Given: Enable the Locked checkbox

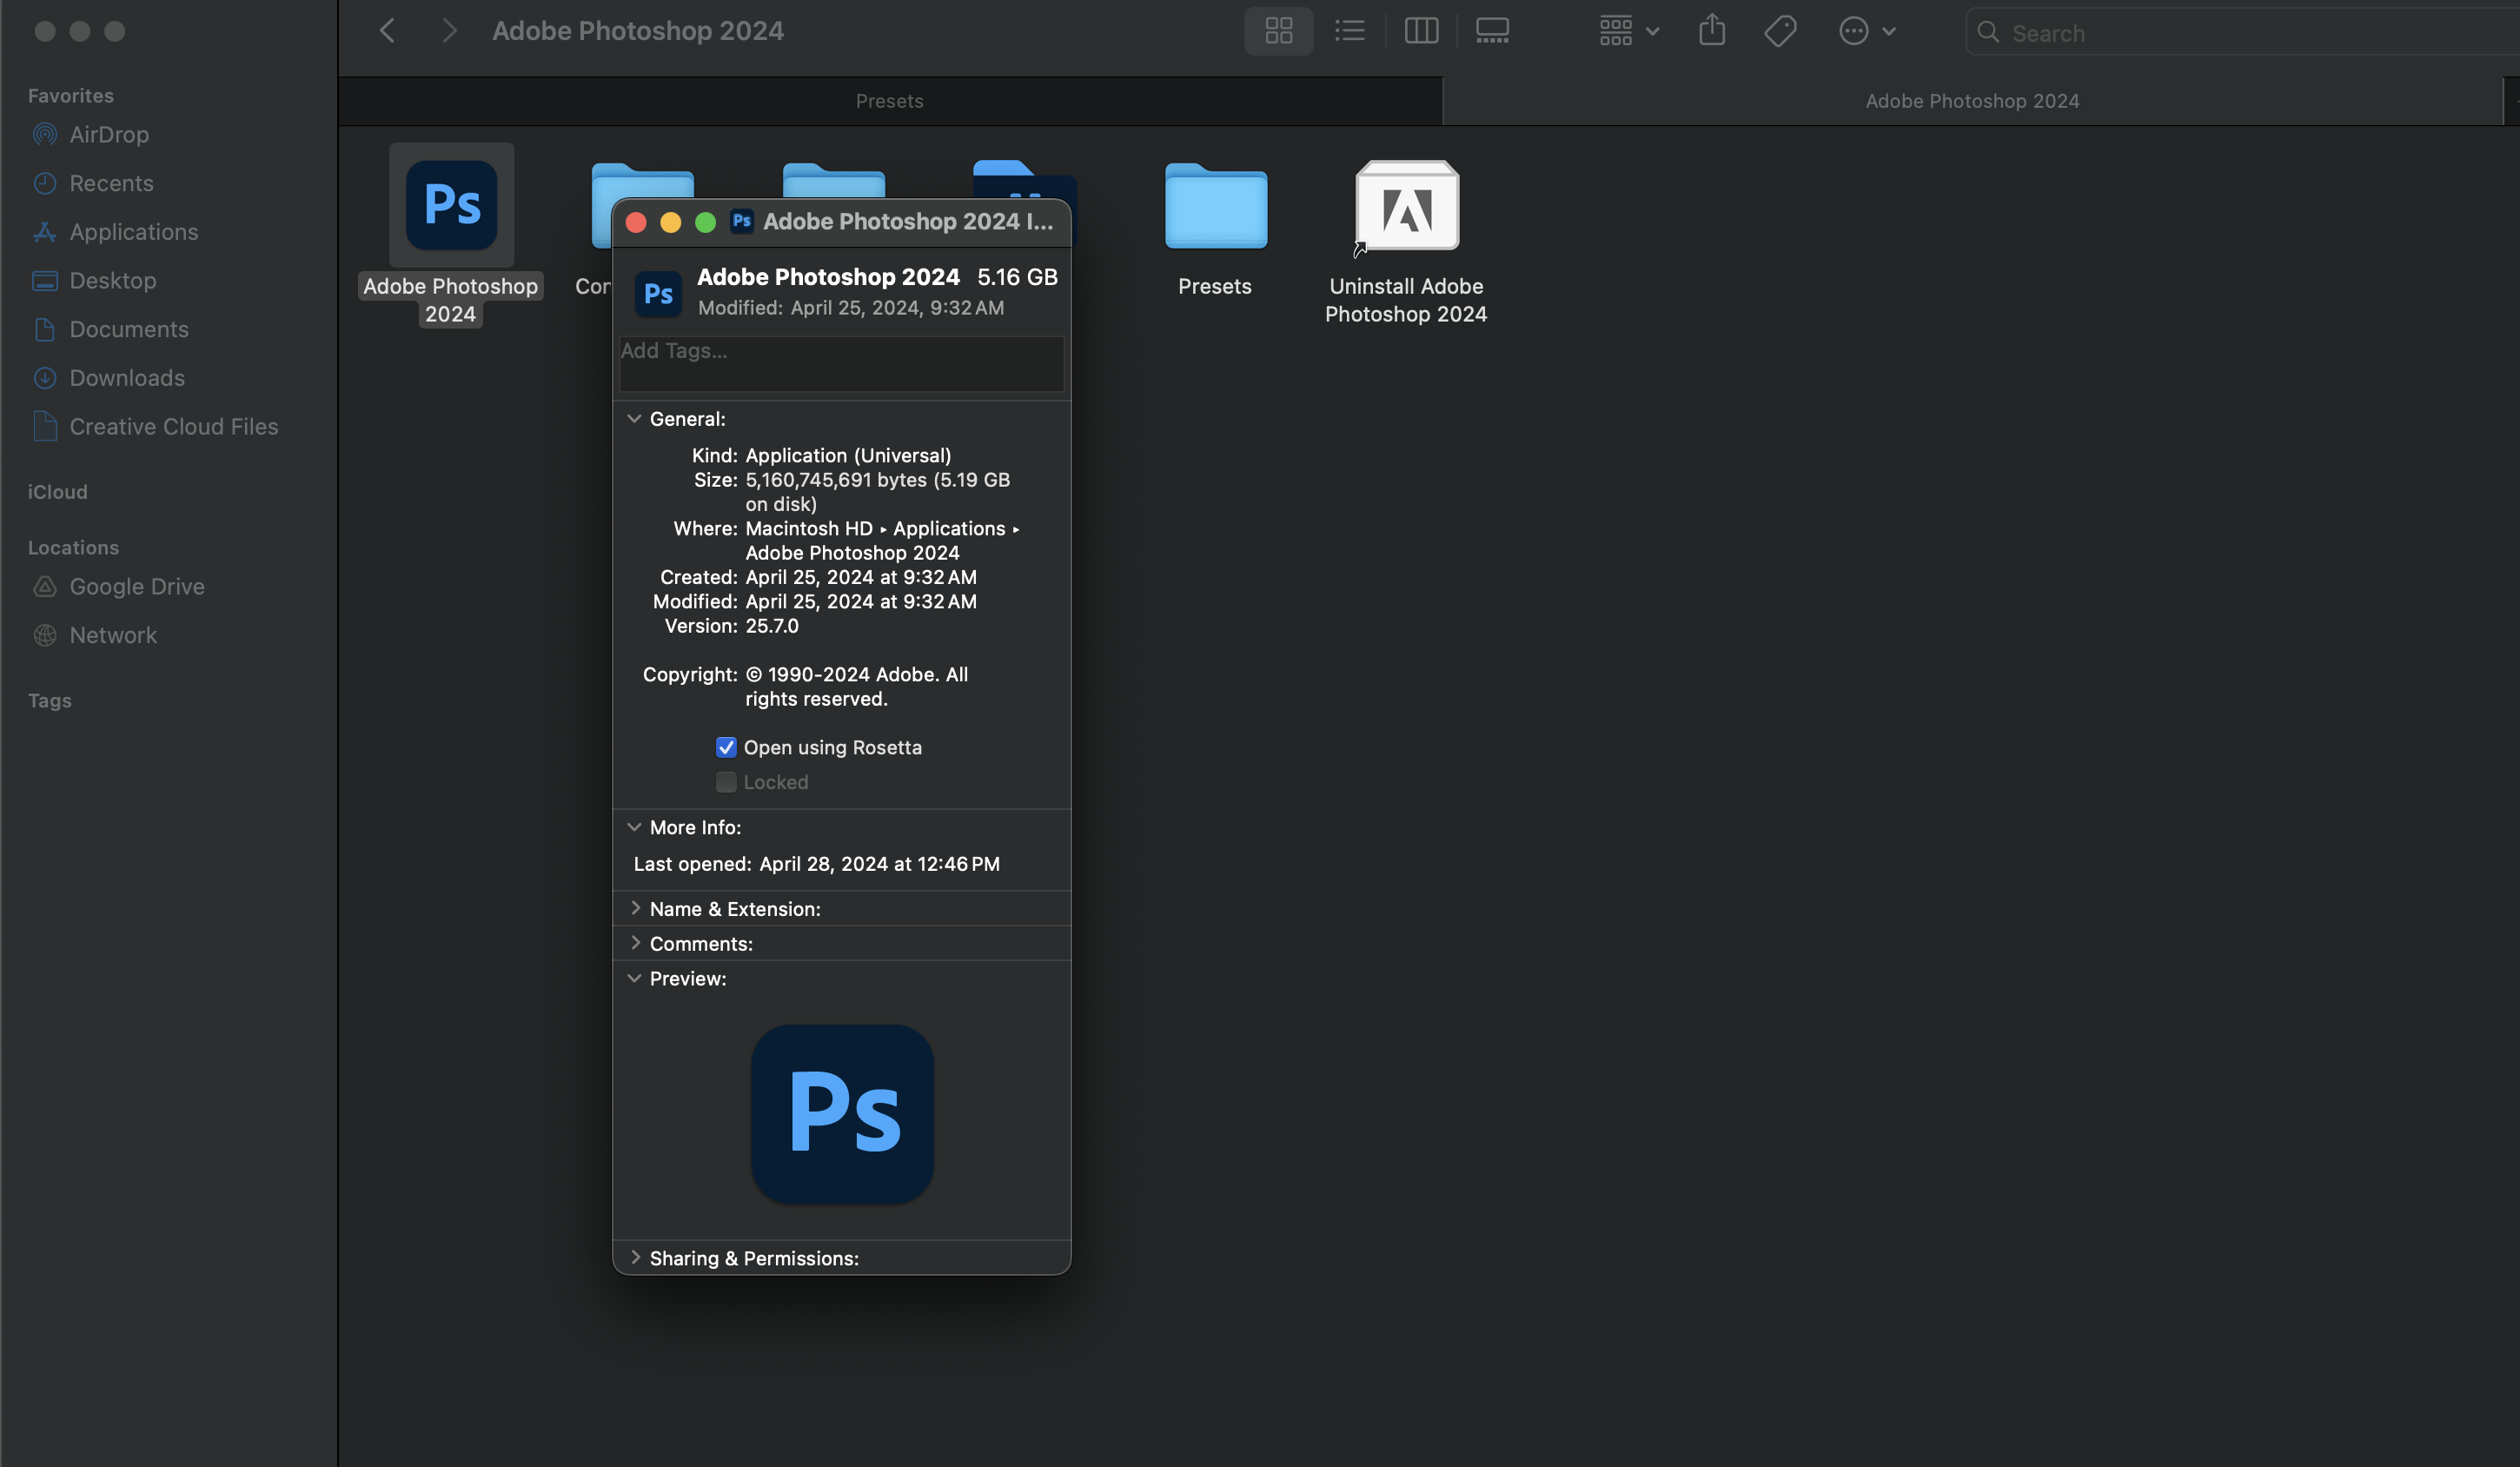Looking at the screenshot, I should (725, 782).
